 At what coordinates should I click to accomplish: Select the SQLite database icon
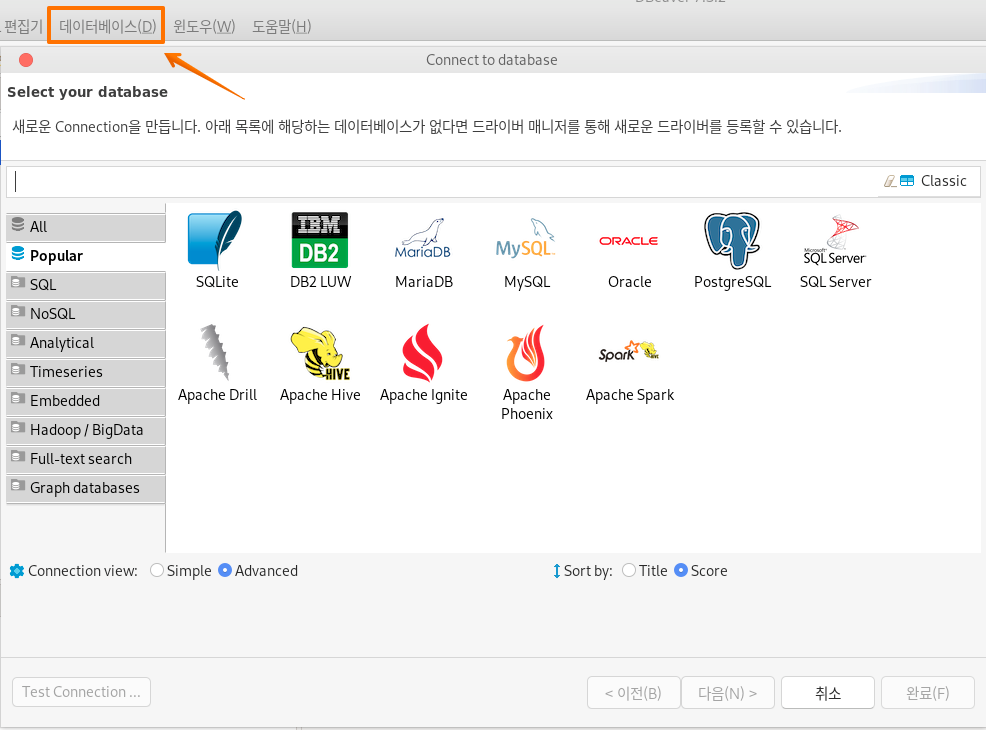tap(216, 240)
